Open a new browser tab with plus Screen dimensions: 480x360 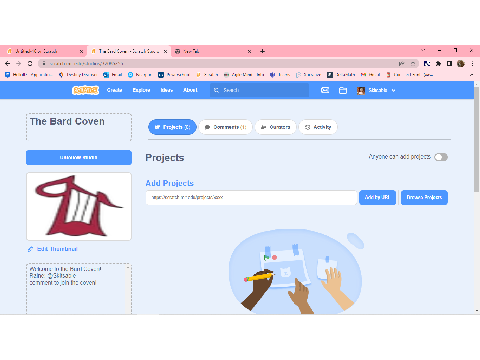tap(262, 51)
